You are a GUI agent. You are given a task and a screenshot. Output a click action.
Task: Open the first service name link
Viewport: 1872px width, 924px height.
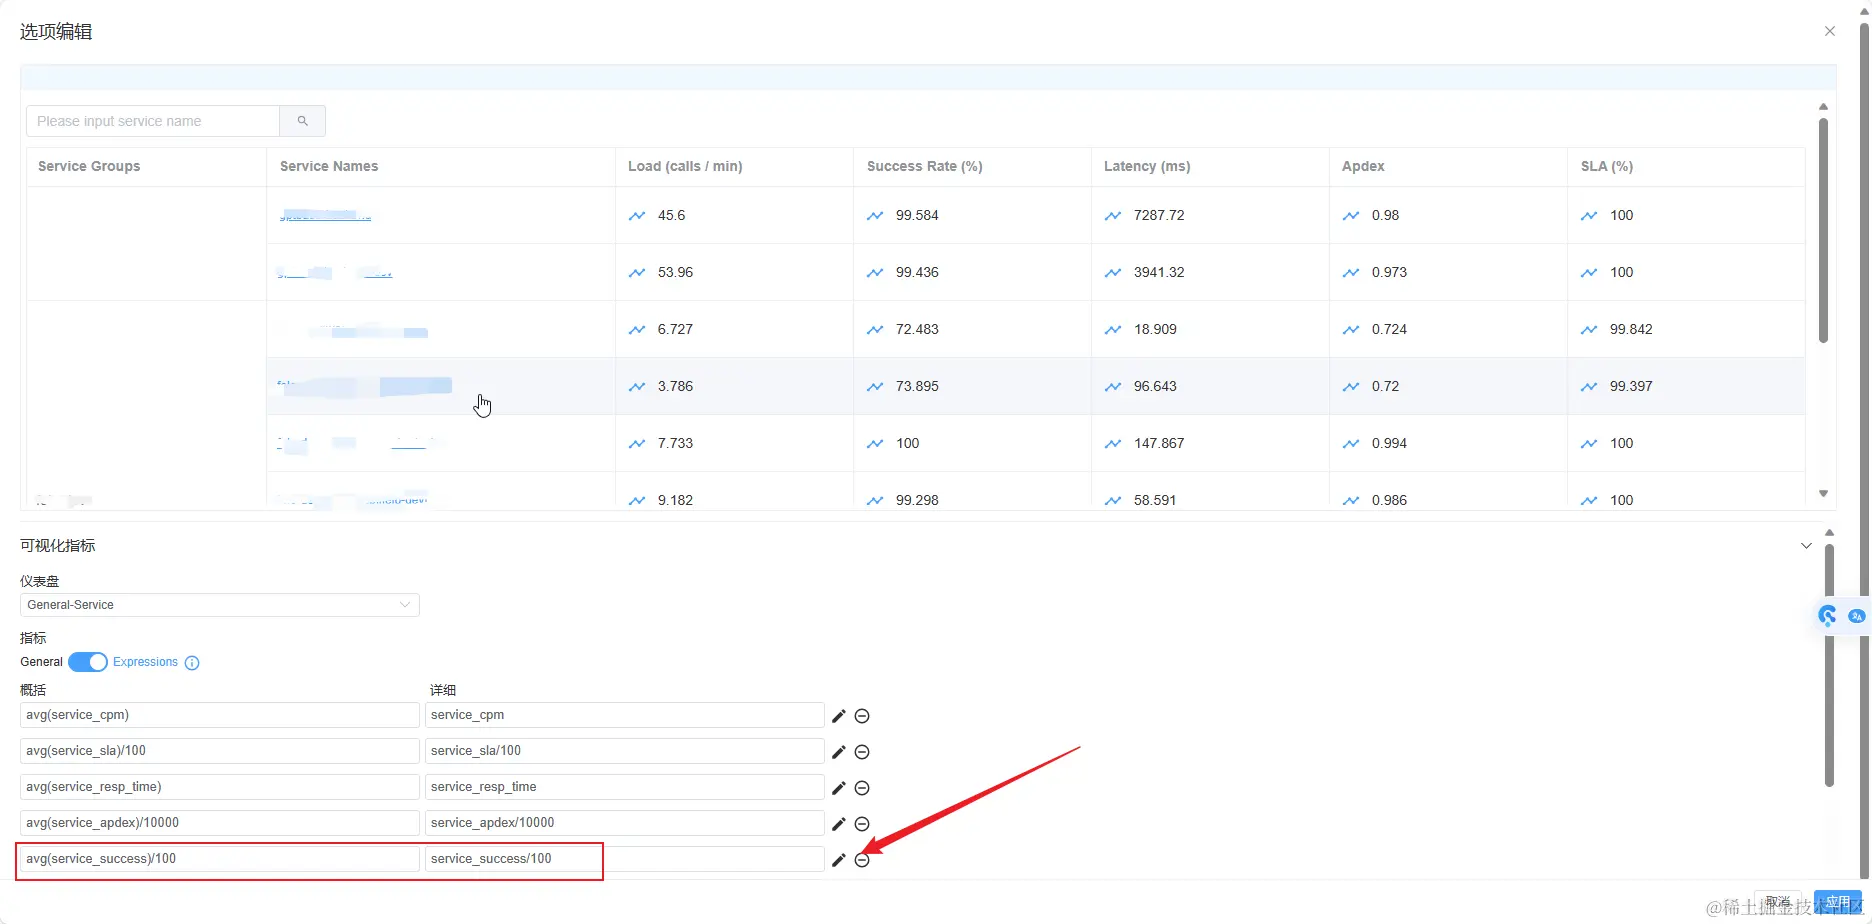(x=325, y=216)
